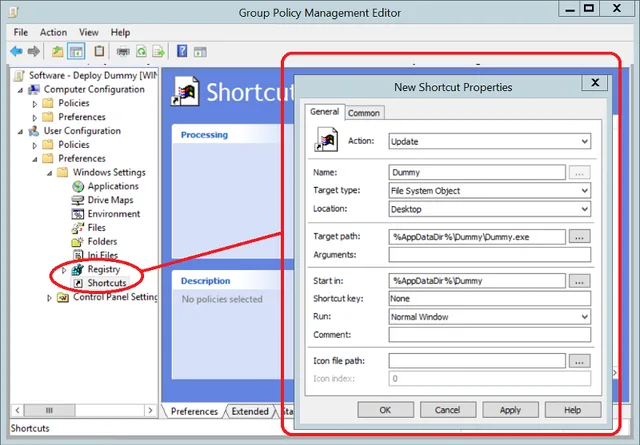Click the Arguments input field

coord(489,255)
